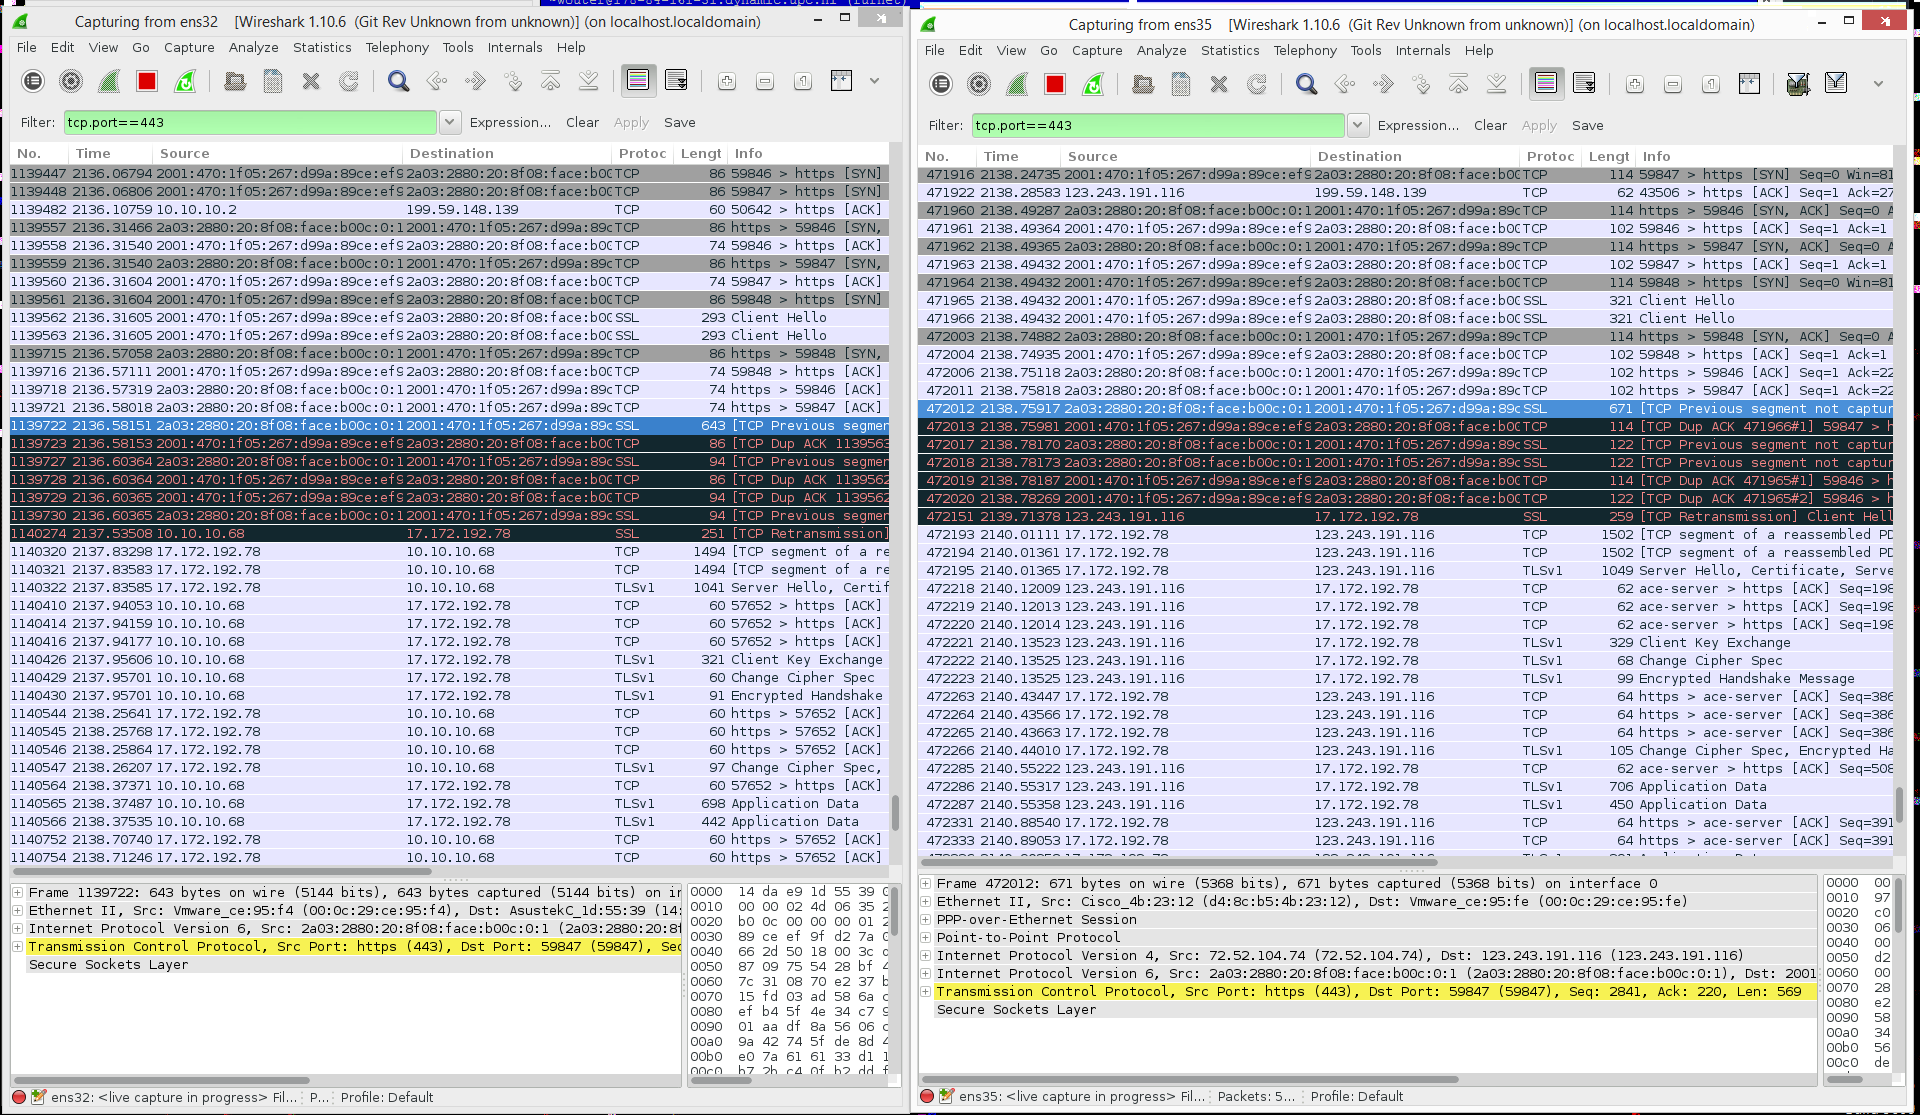Click Resize Columns icon in left toolbar
Screen dimensions: 1920x1115
pyautogui.click(x=842, y=82)
